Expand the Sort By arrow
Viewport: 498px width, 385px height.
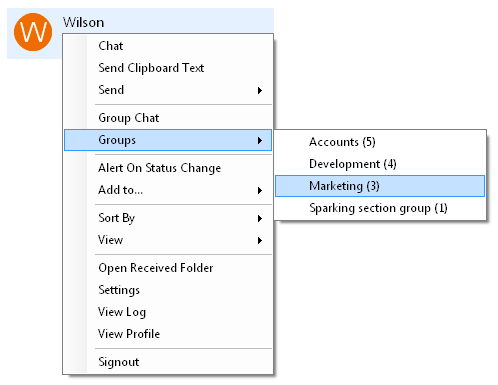pyautogui.click(x=260, y=218)
